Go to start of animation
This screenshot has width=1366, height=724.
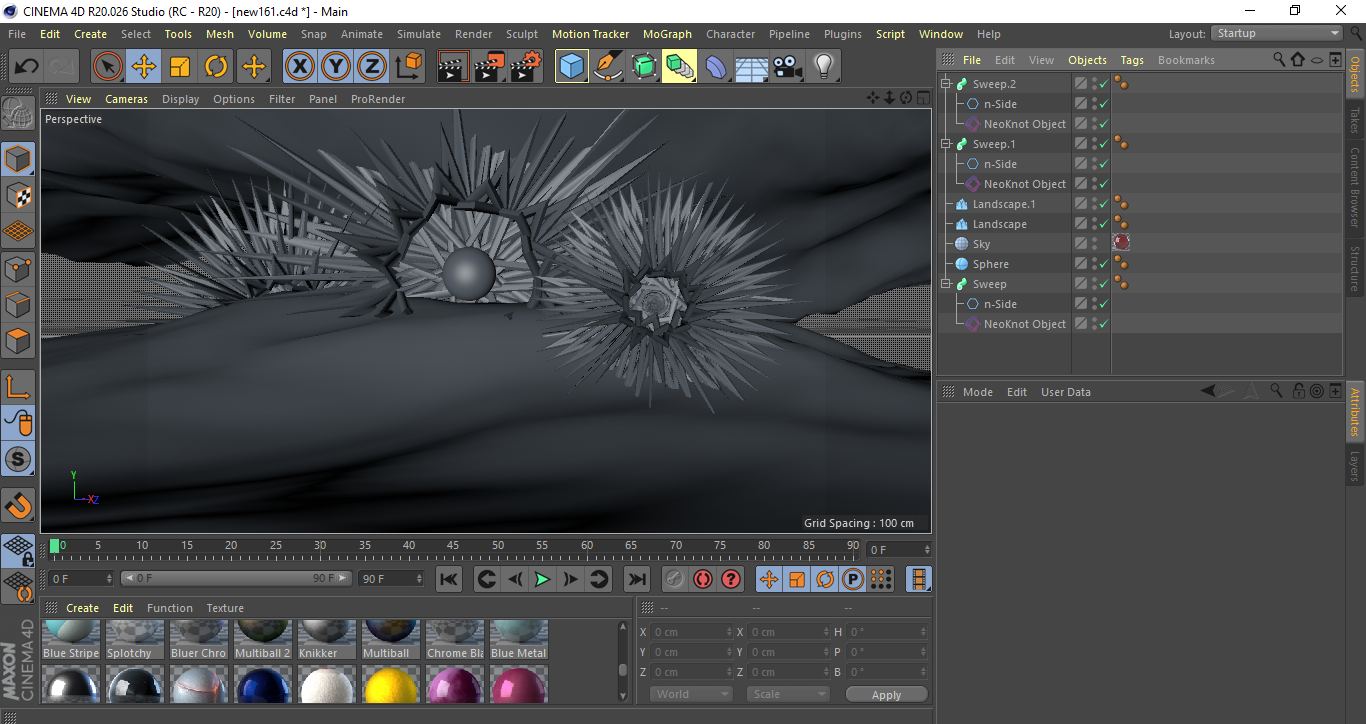tap(449, 579)
